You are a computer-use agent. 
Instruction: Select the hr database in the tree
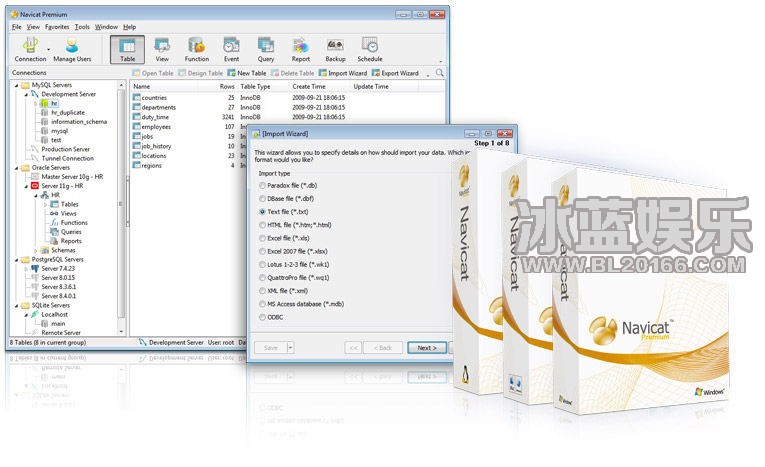pos(50,103)
